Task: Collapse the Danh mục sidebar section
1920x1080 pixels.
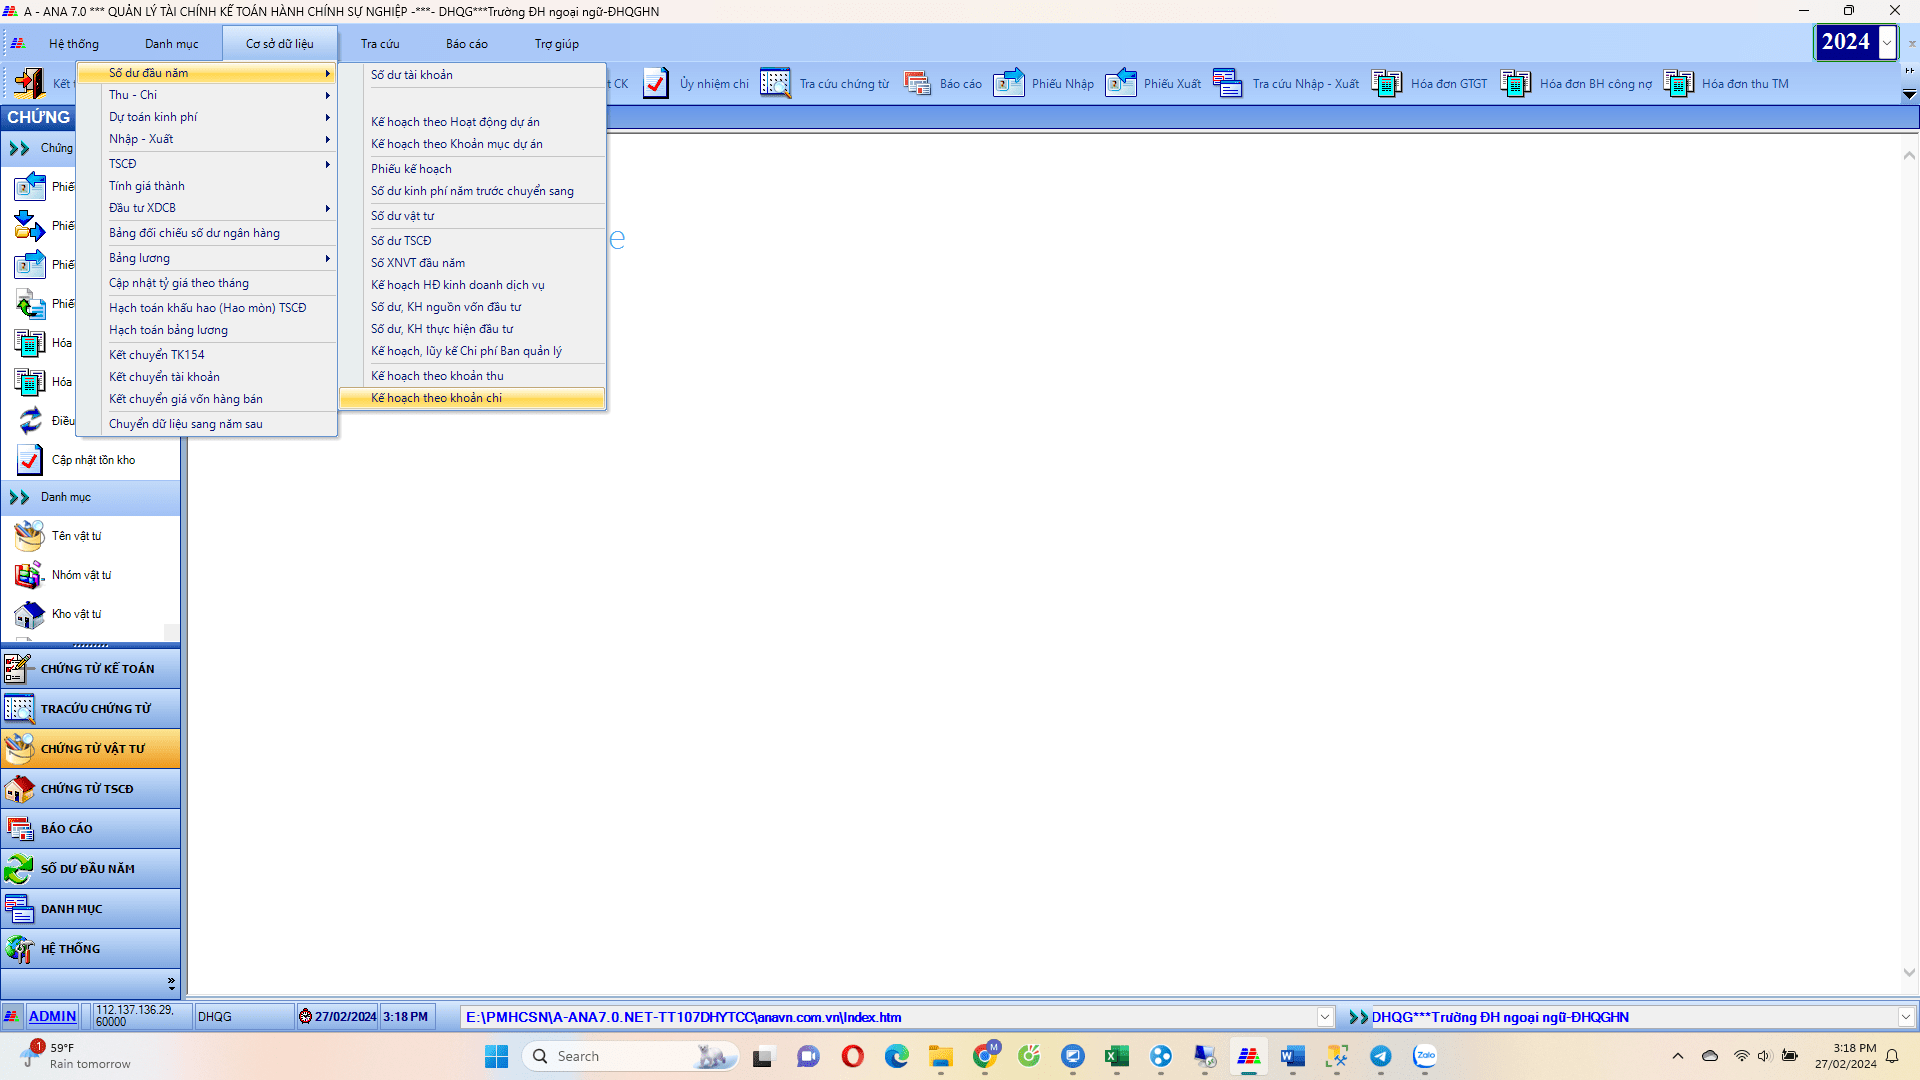Action: coord(19,497)
